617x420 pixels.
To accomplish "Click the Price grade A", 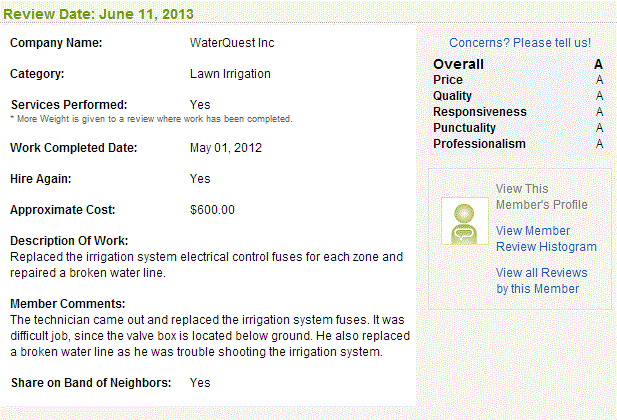I will (599, 80).
